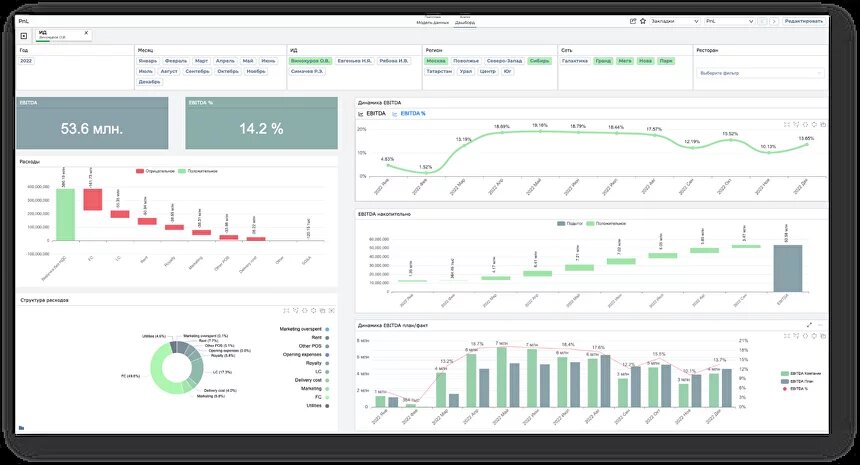Click last toolbar icon on Динамика EBITDA chart
The image size is (860, 465).
pyautogui.click(x=823, y=124)
